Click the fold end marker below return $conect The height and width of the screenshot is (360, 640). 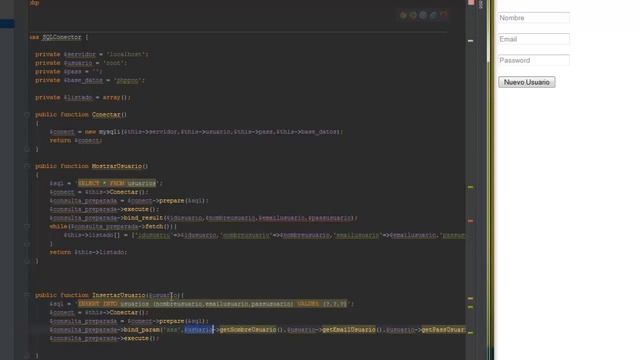27,149
